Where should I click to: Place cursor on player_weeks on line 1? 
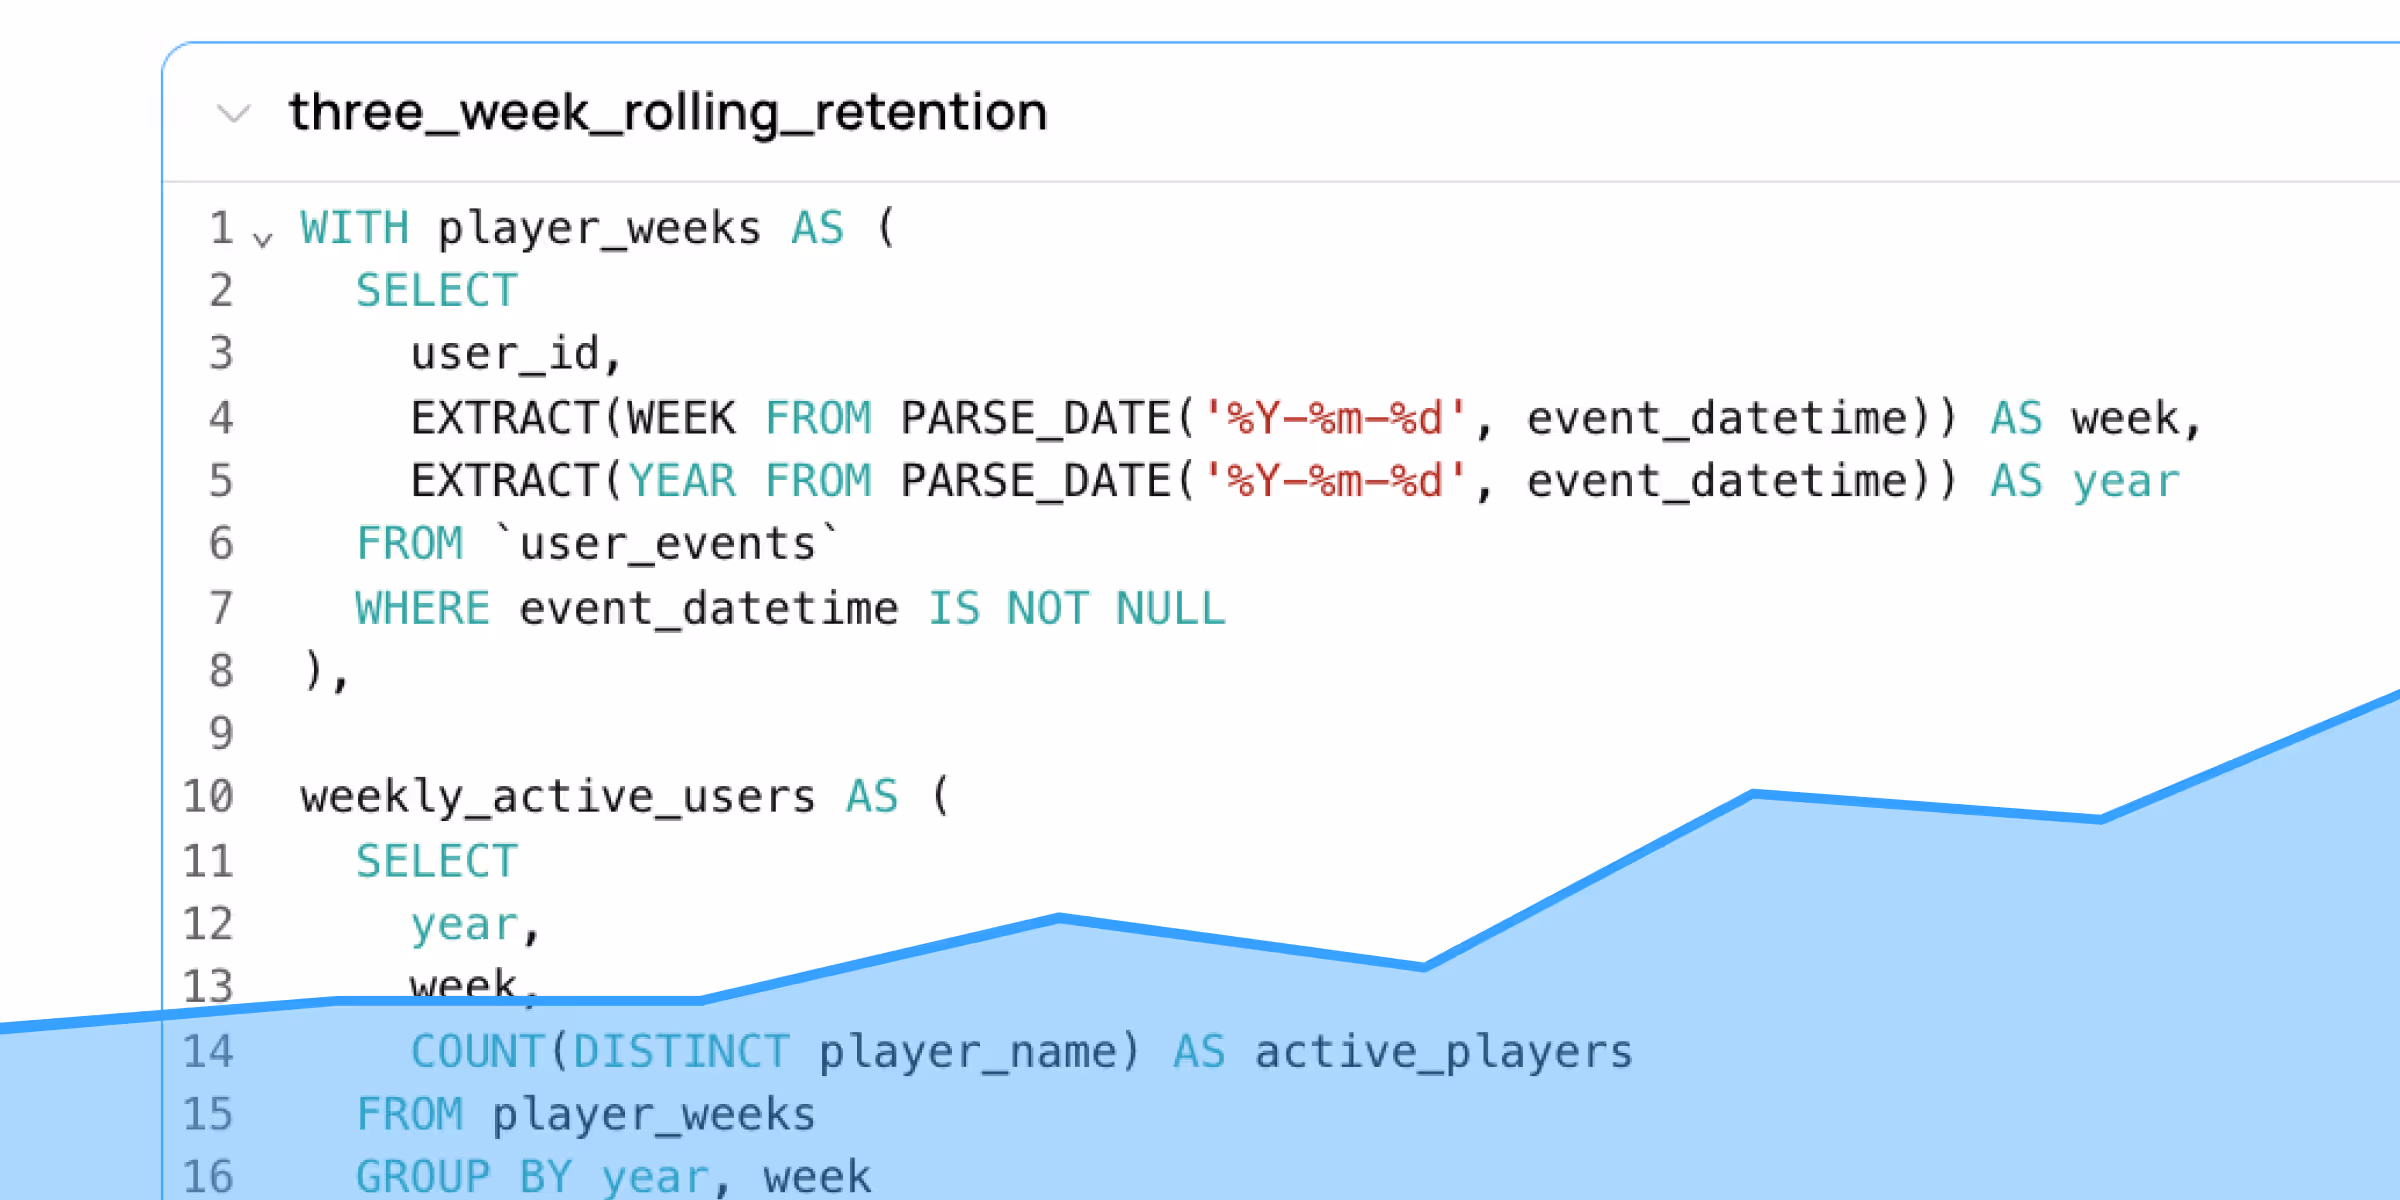click(x=599, y=228)
